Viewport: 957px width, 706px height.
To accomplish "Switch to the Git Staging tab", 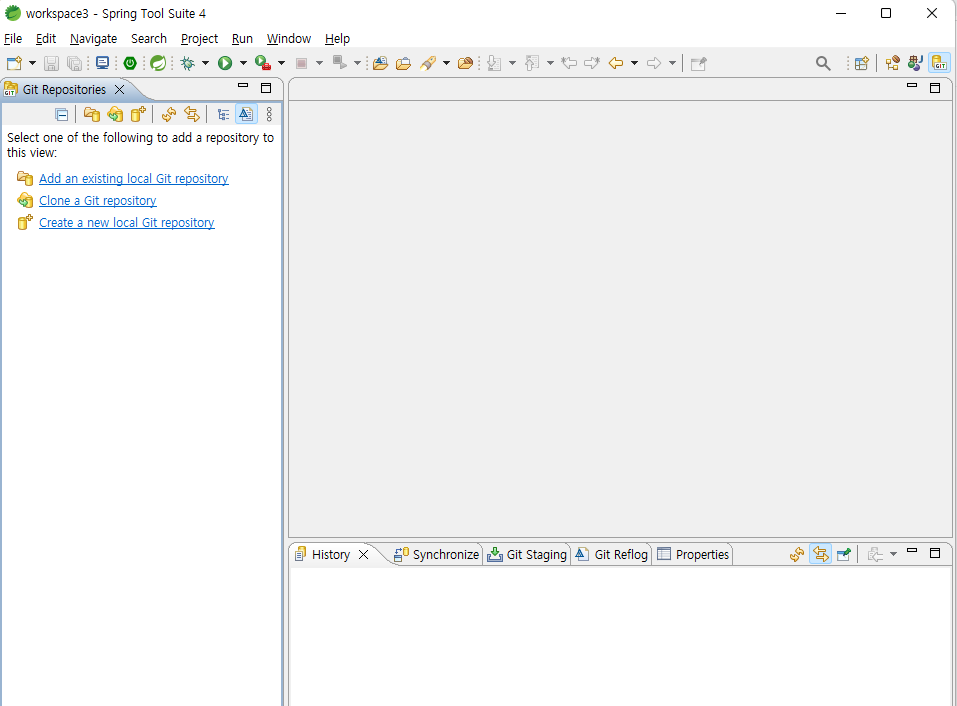I will pos(527,555).
